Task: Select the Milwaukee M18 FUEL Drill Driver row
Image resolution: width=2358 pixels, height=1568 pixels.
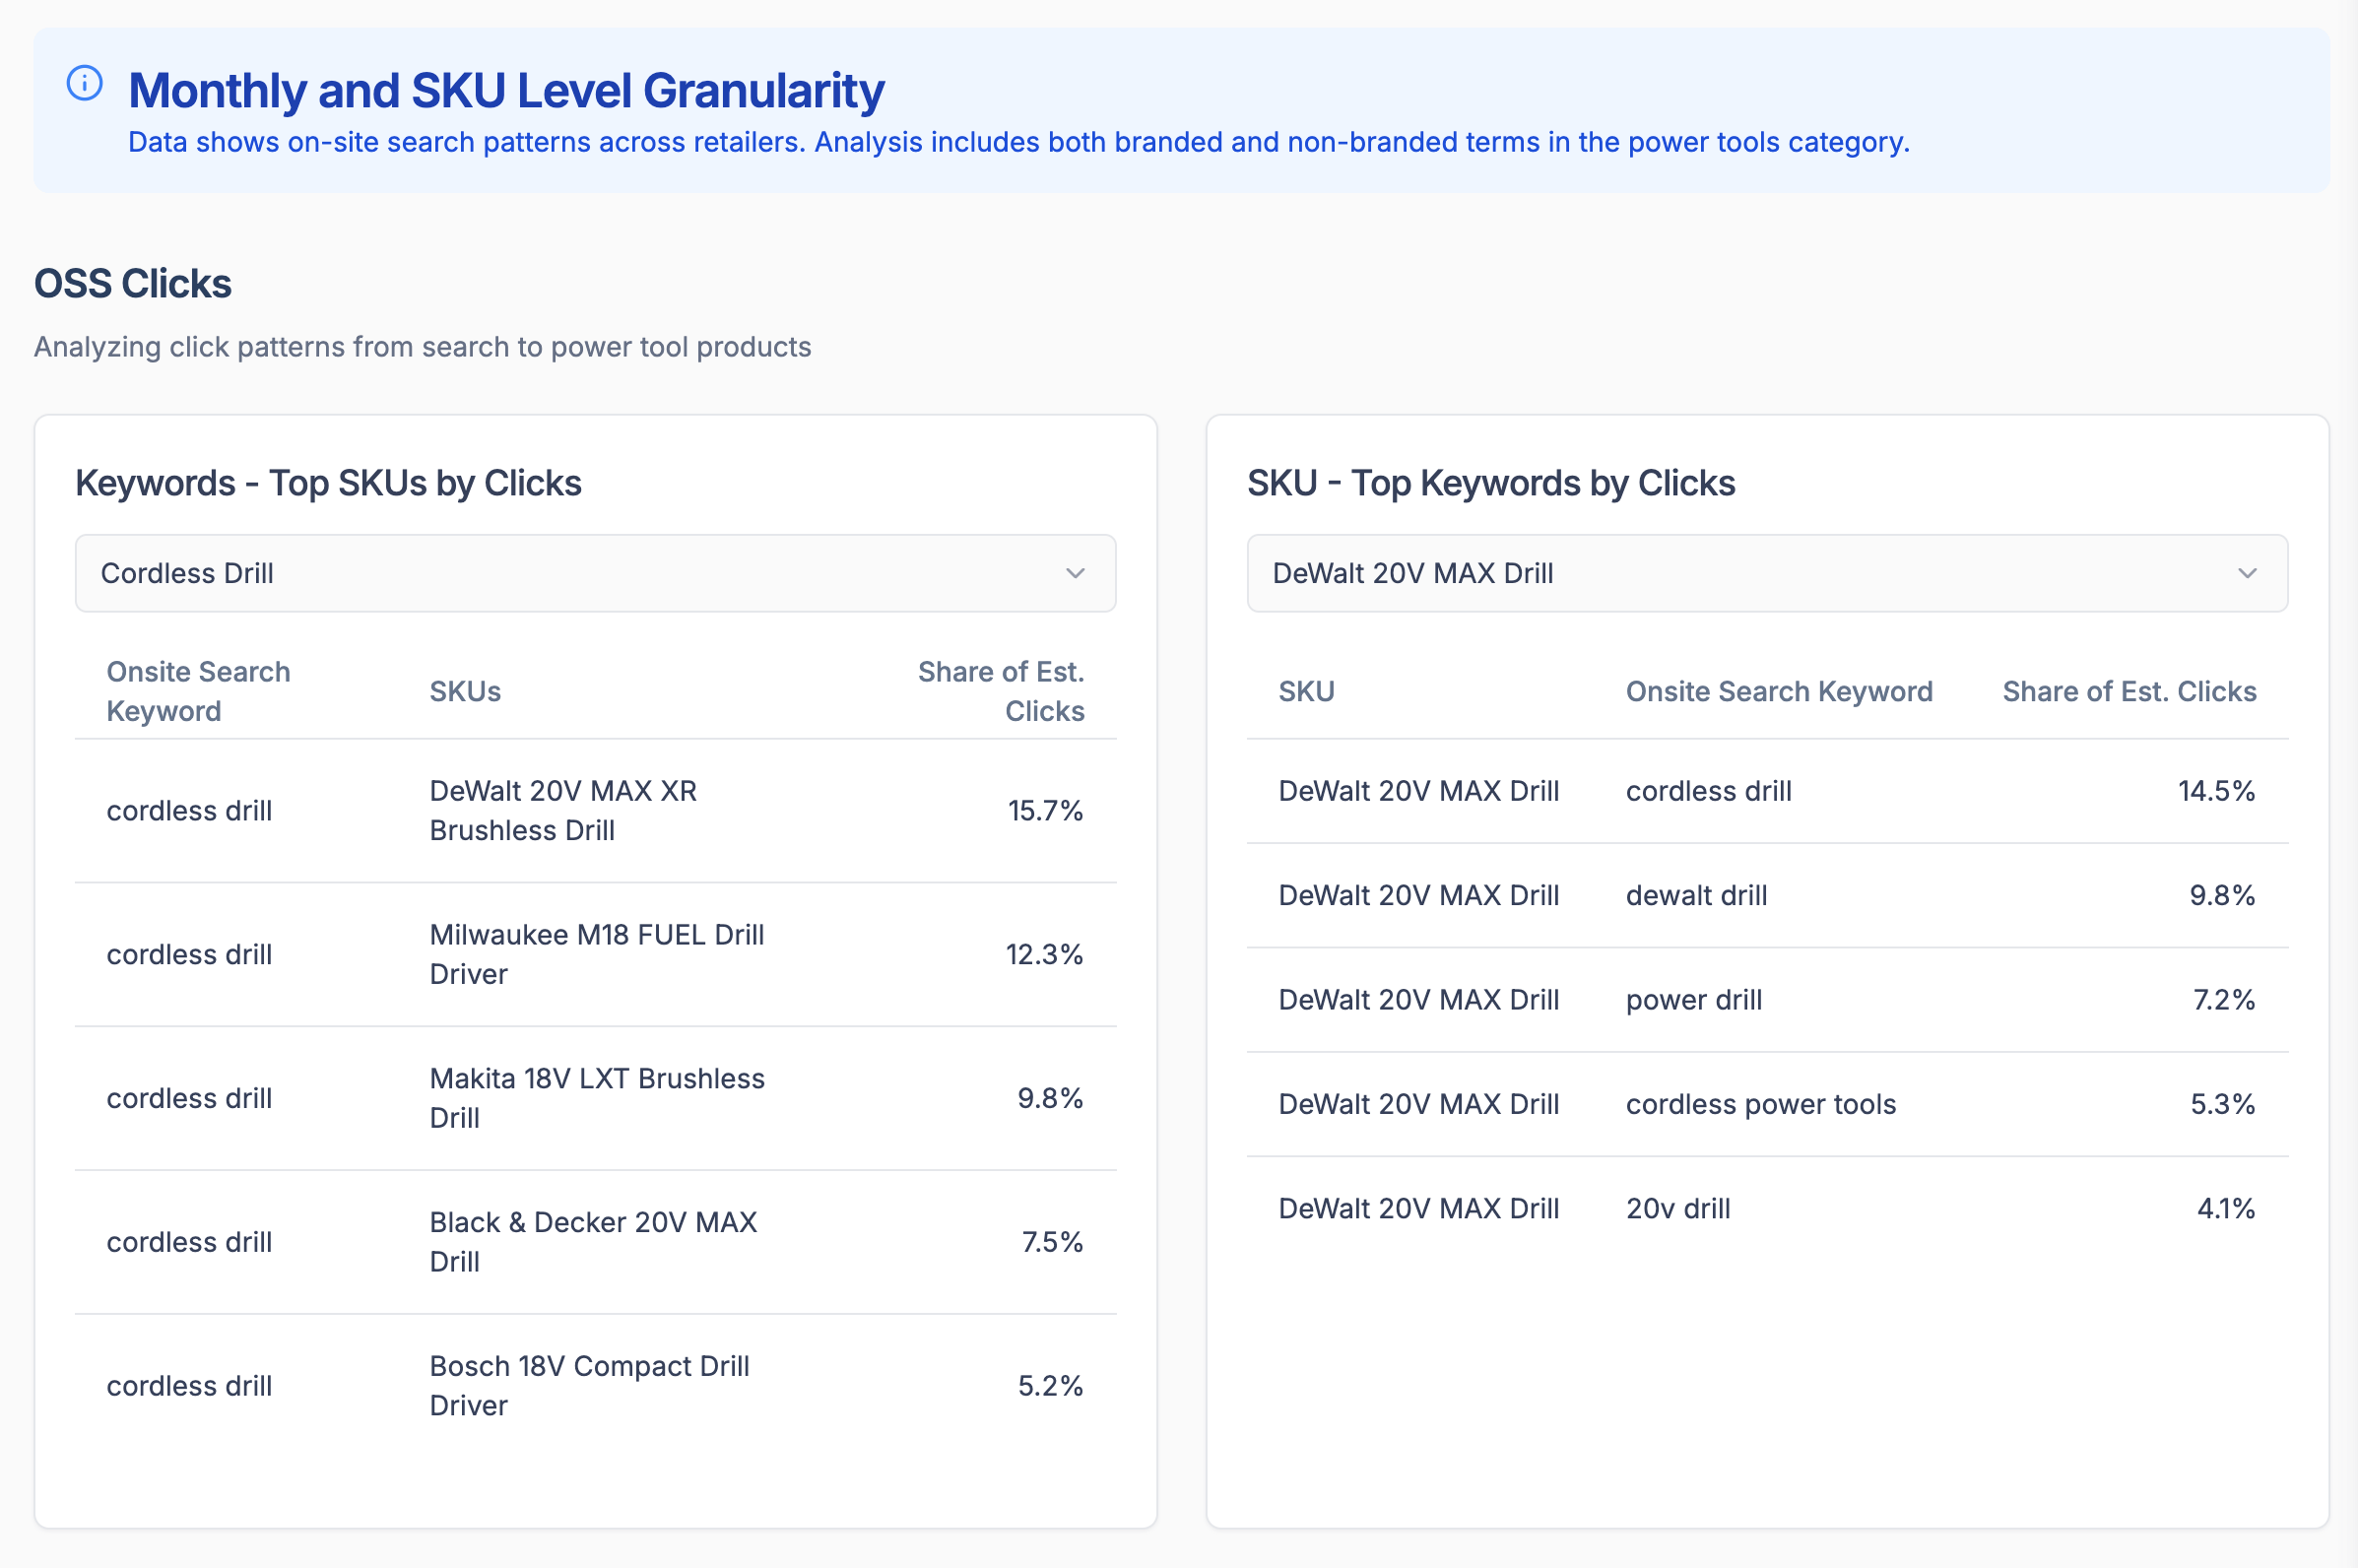Action: point(596,954)
